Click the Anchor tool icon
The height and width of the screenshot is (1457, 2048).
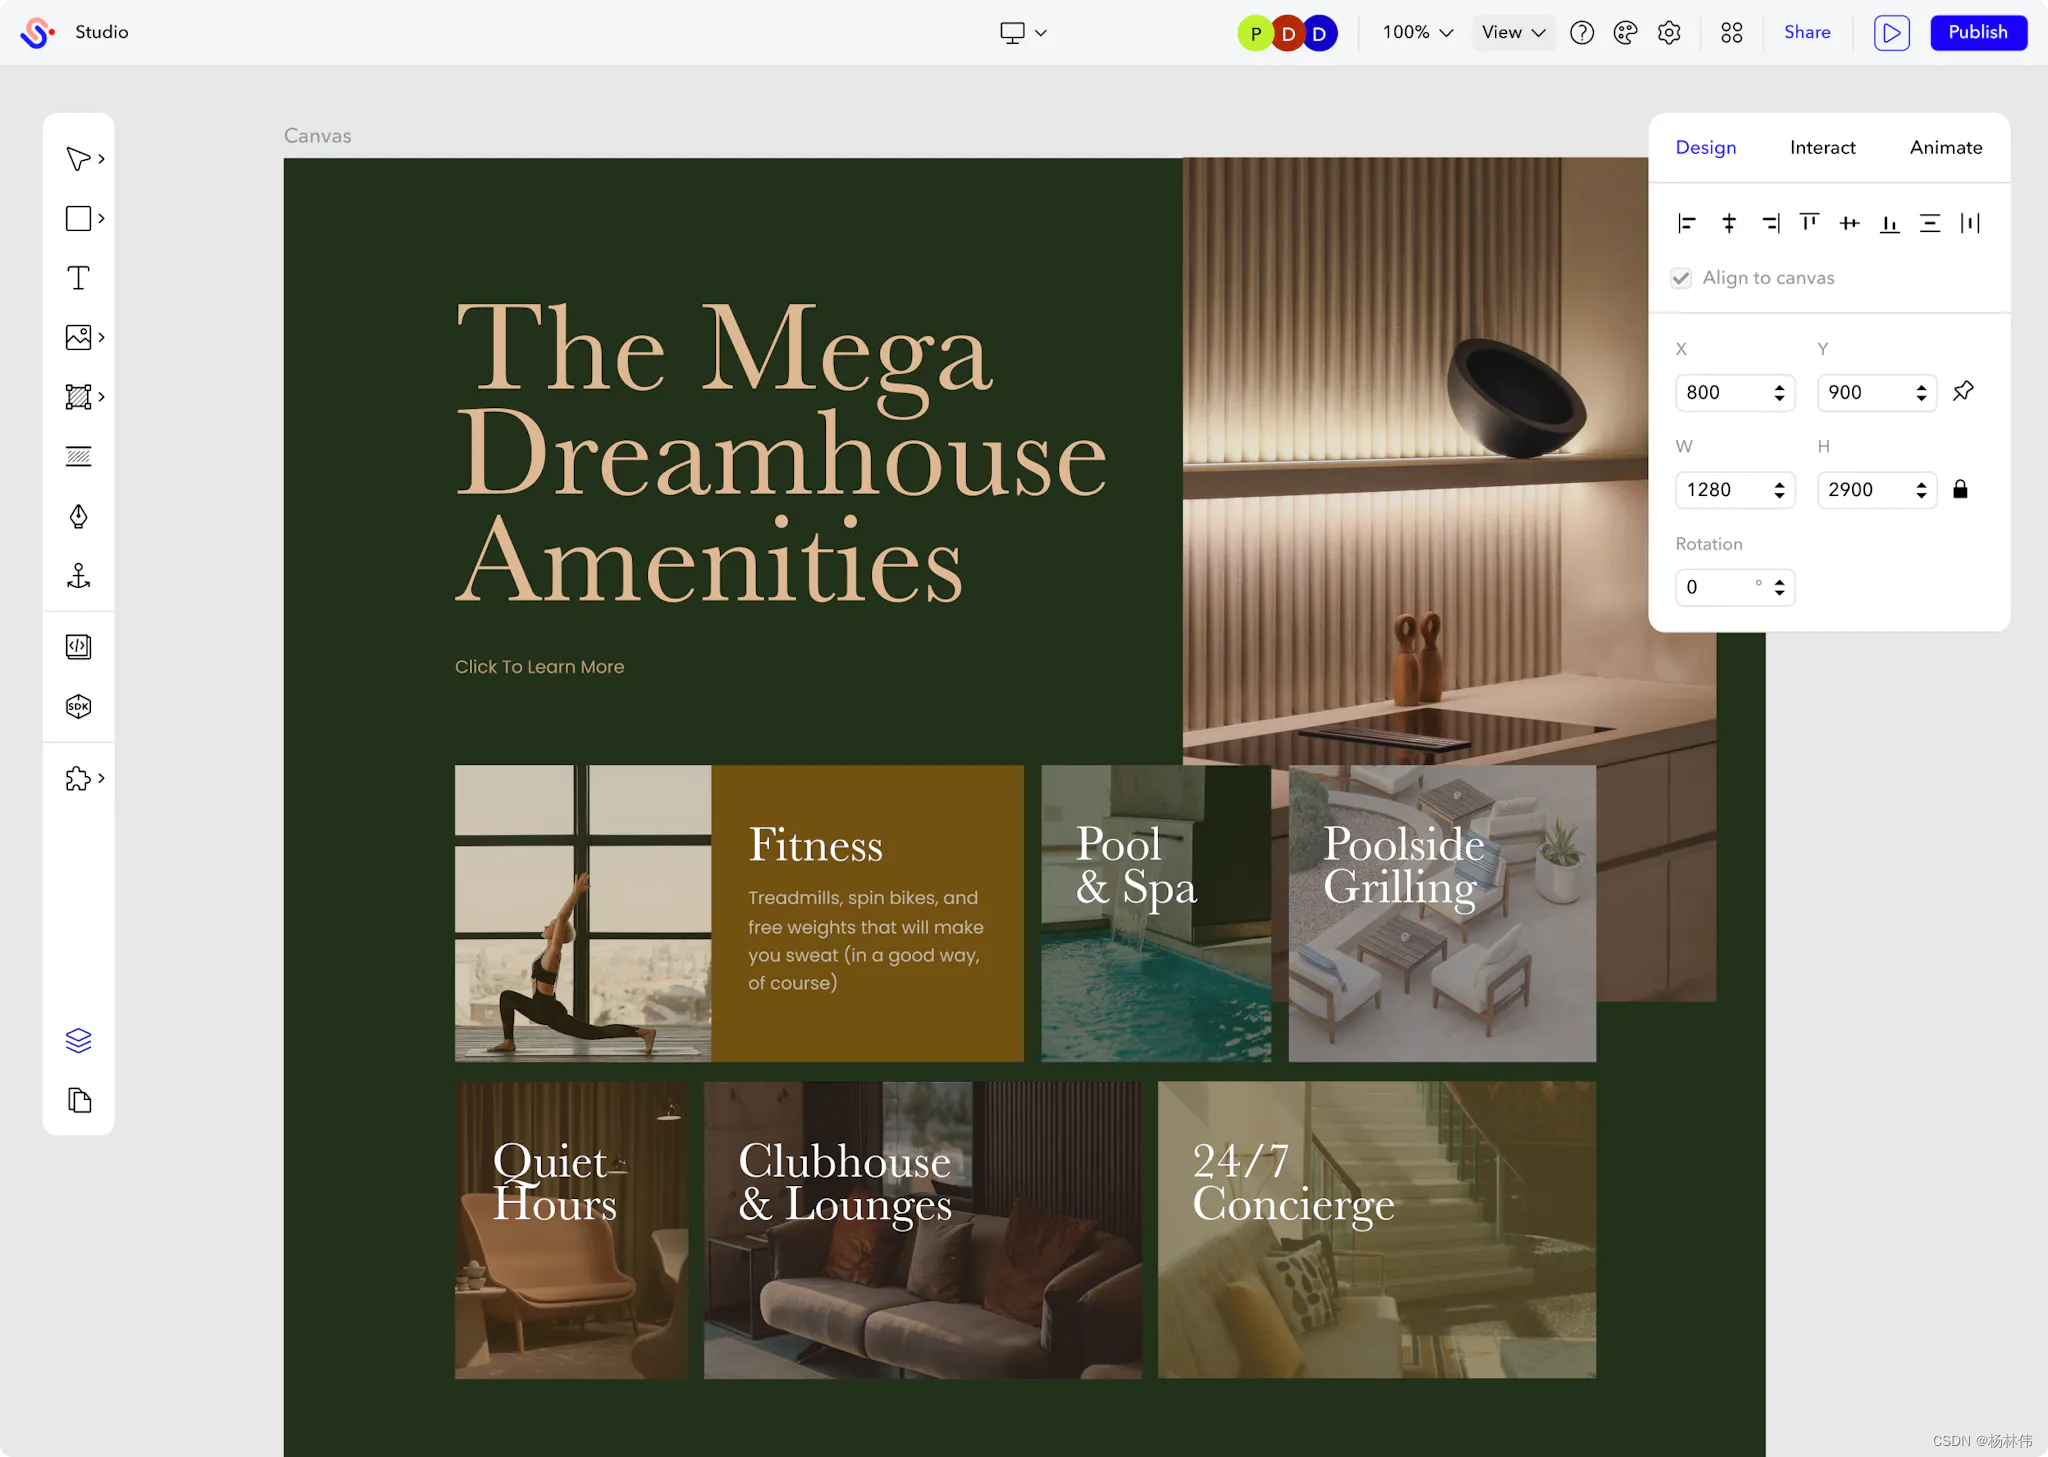click(78, 576)
